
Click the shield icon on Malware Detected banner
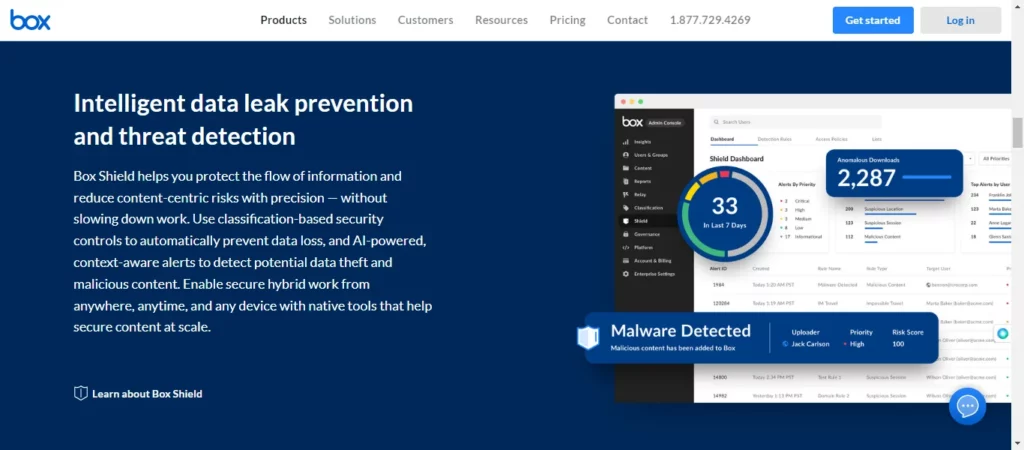[x=588, y=338]
